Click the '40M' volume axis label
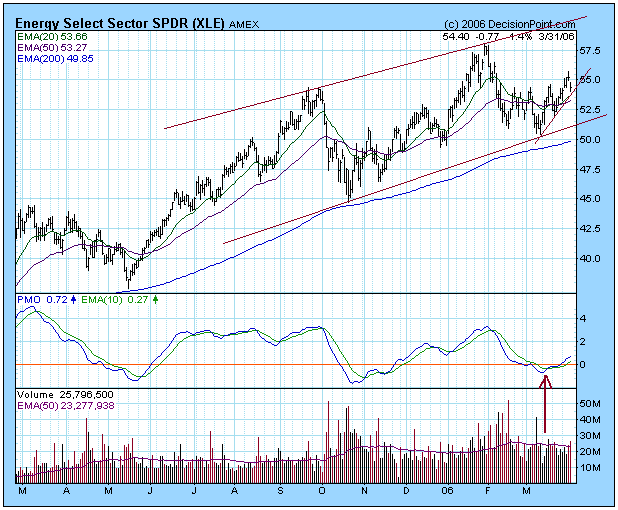Viewport: 618px width, 510px height. [x=590, y=419]
